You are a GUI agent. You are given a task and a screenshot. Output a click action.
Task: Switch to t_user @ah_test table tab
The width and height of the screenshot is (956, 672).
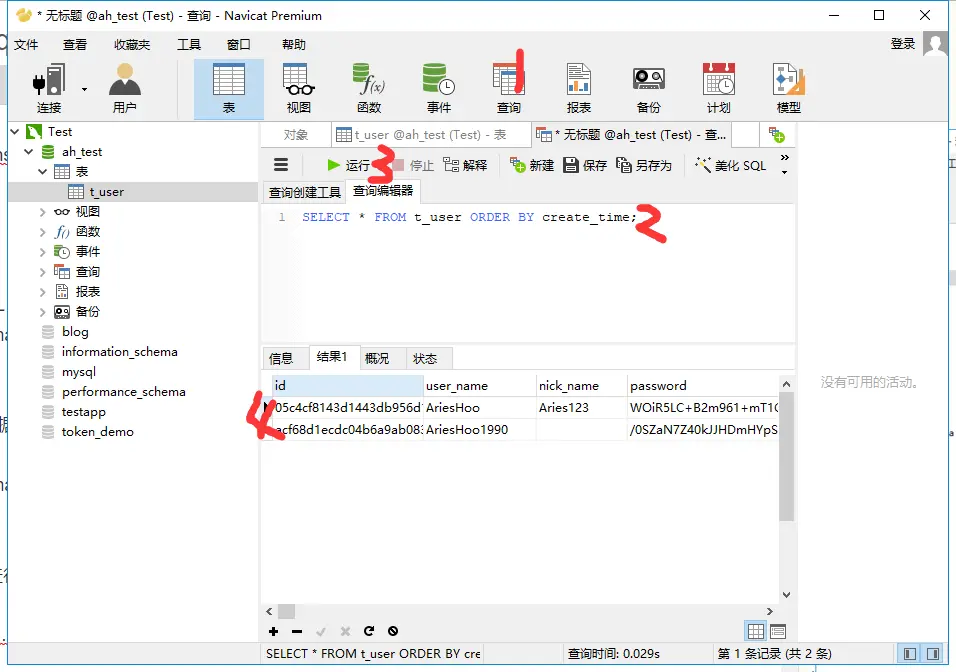tap(431, 135)
